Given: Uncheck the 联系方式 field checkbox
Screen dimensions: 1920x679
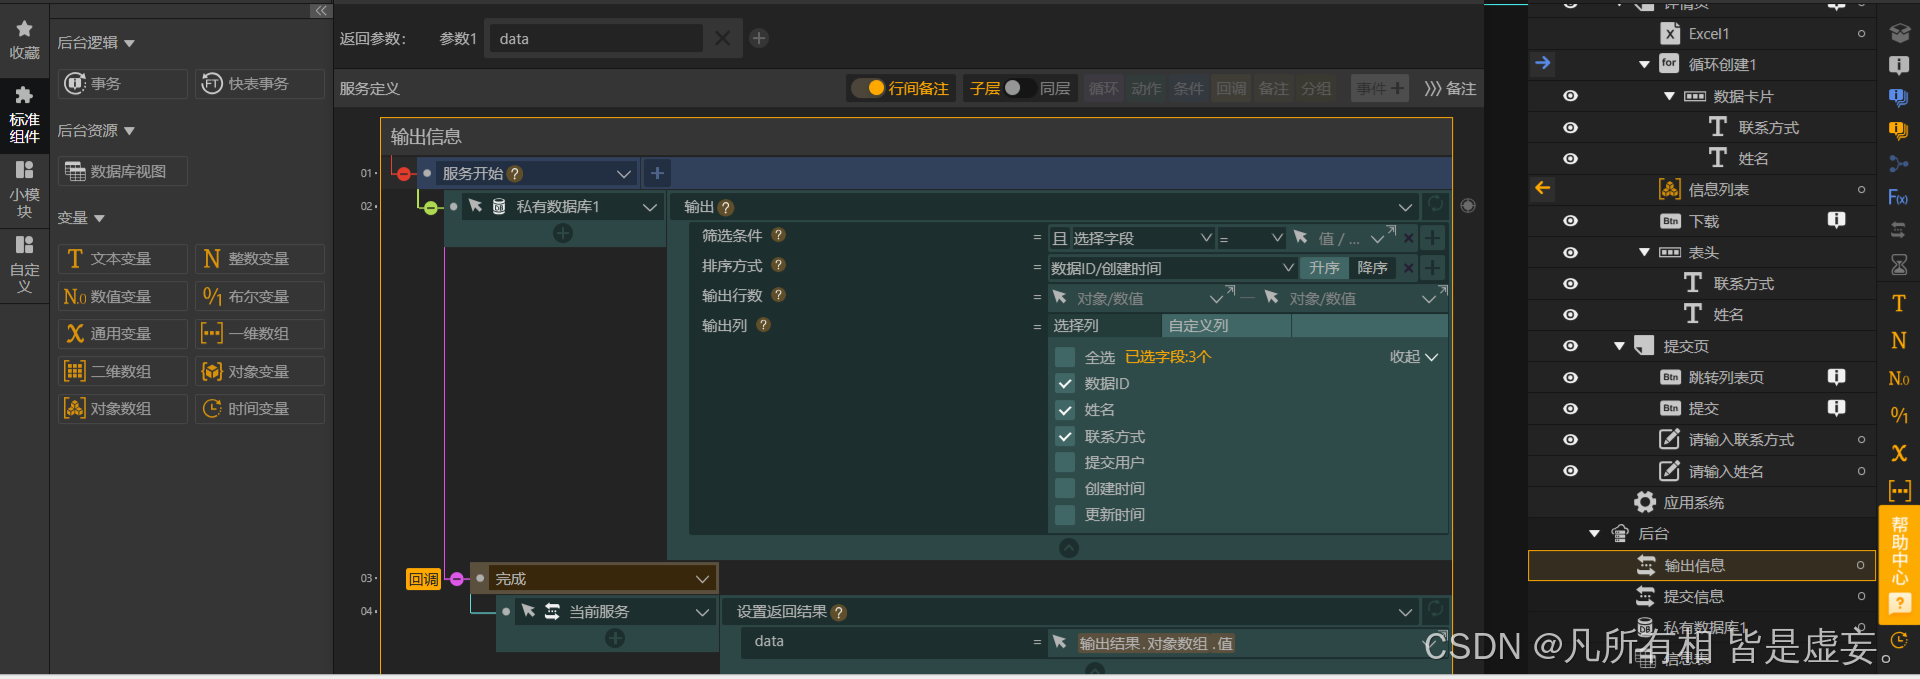Looking at the screenshot, I should [x=1065, y=437].
